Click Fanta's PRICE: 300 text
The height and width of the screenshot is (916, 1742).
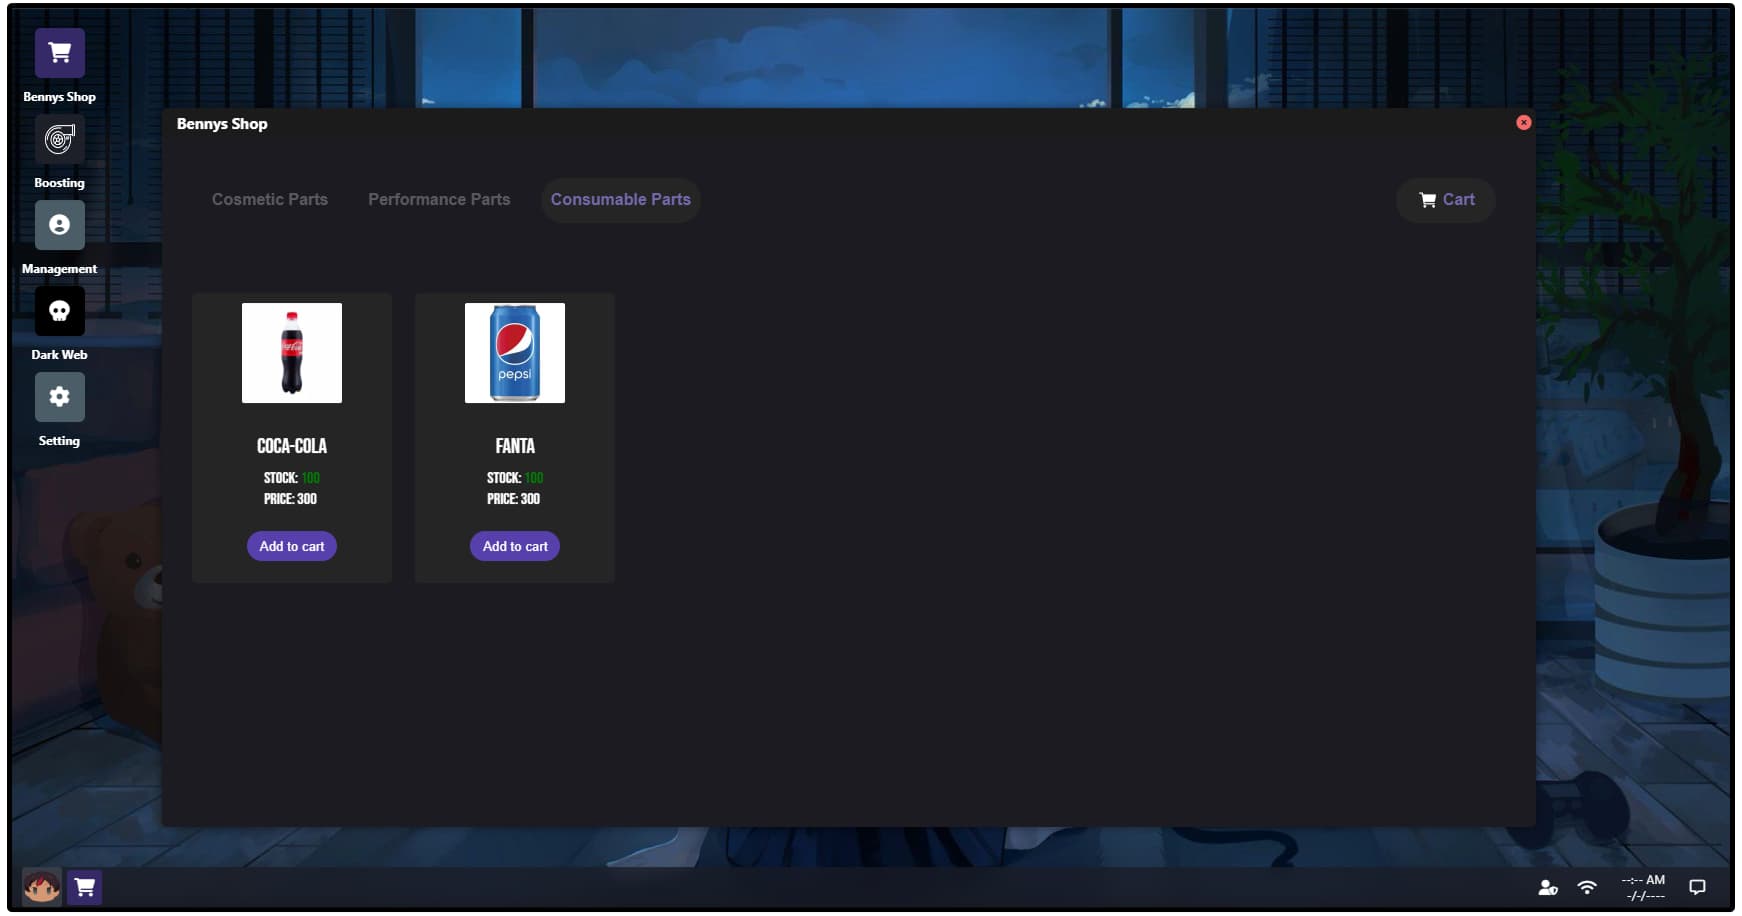click(514, 499)
